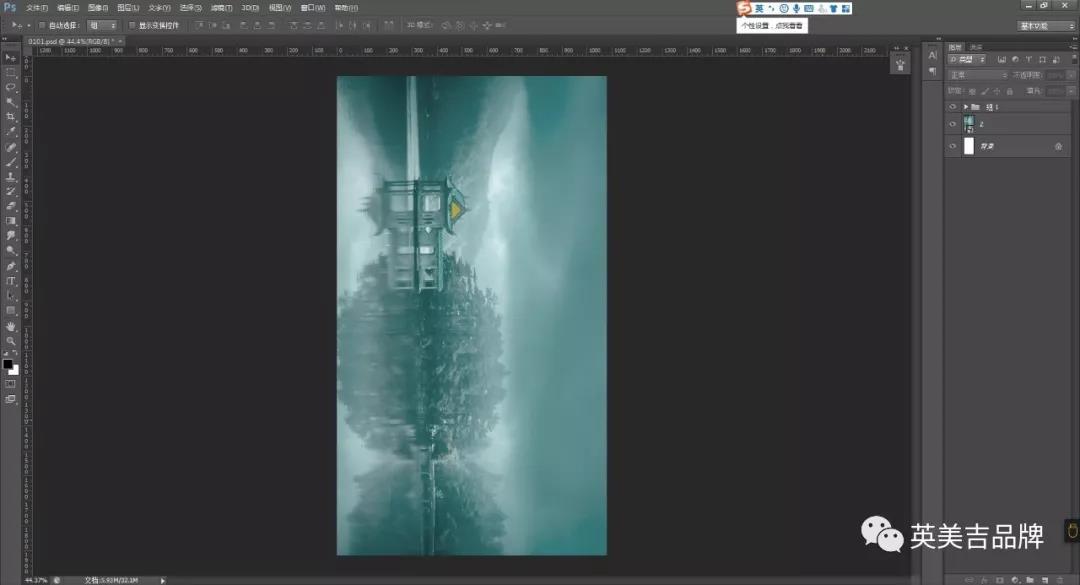Select the Lasso tool
This screenshot has width=1080, height=585.
pos(10,88)
